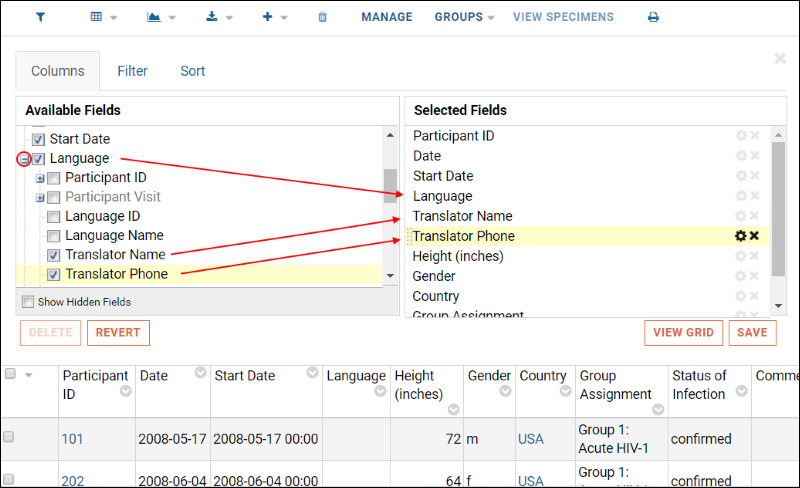Open gear settings for Translator Name field

(x=741, y=216)
